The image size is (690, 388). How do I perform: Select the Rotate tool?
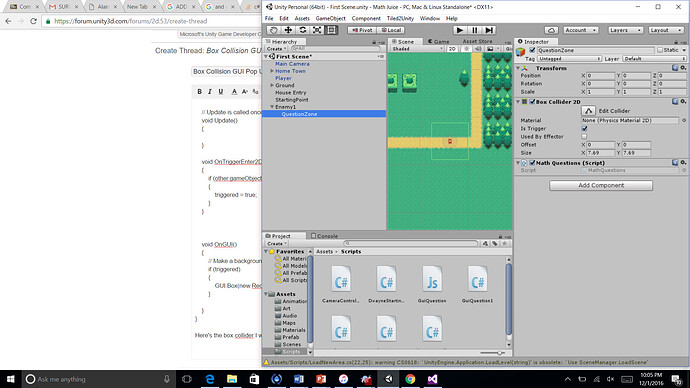click(303, 30)
